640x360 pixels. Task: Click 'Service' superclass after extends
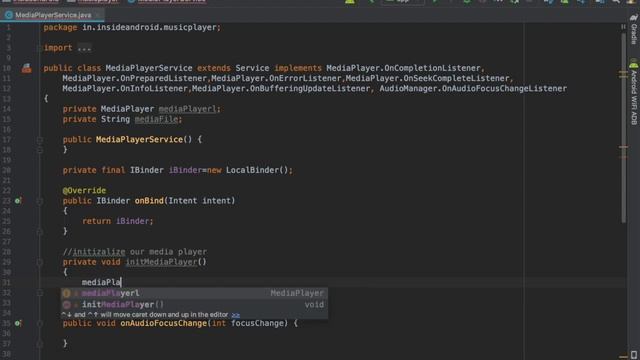(x=252, y=68)
